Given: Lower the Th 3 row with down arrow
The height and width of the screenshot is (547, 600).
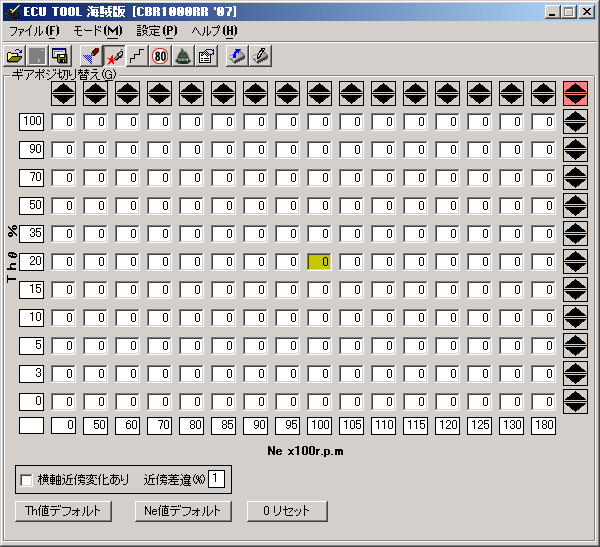Looking at the screenshot, I should pos(575,379).
